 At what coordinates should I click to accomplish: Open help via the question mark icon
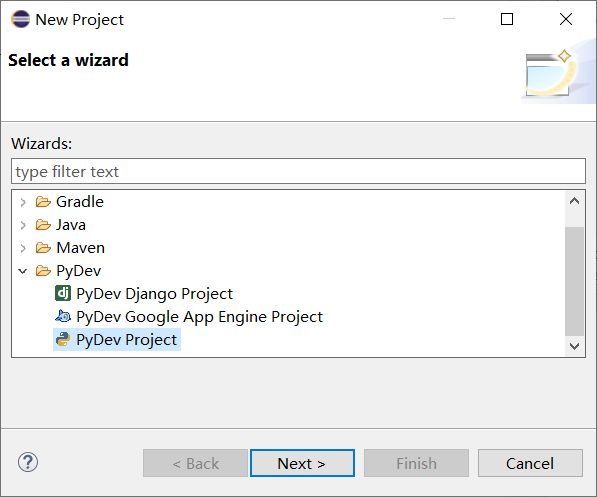(28, 462)
